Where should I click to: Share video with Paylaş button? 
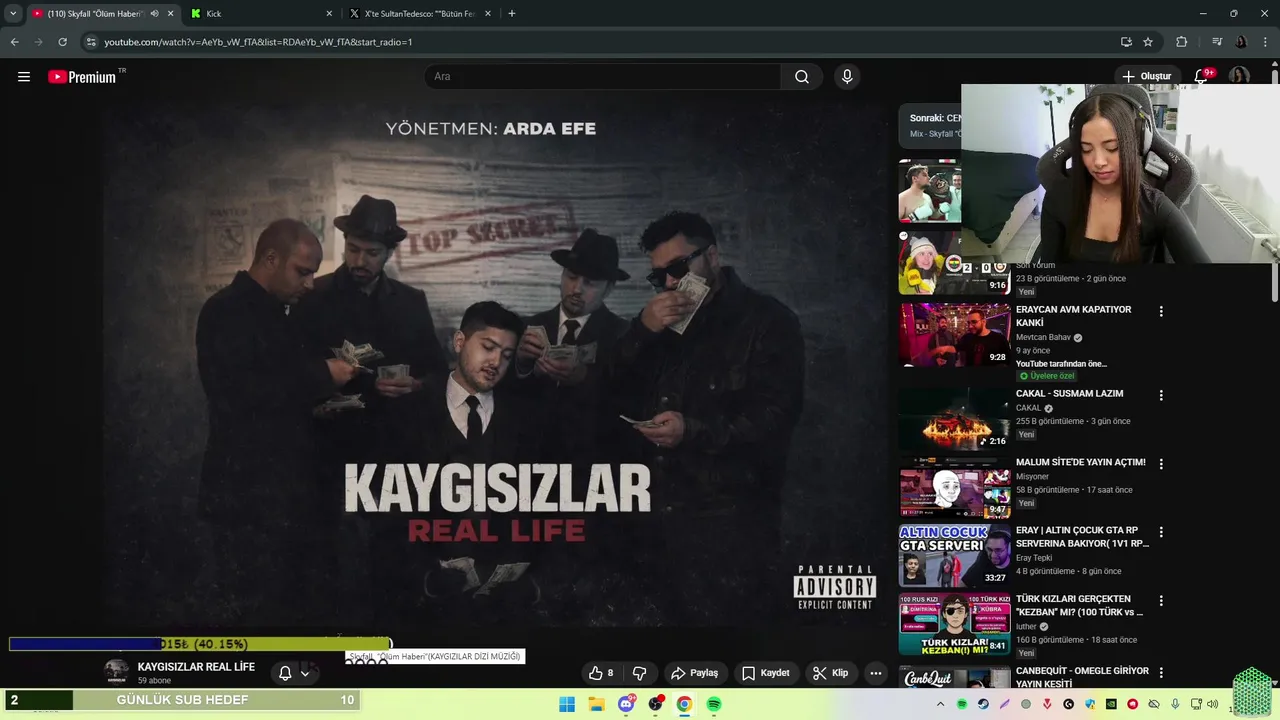[x=694, y=673]
